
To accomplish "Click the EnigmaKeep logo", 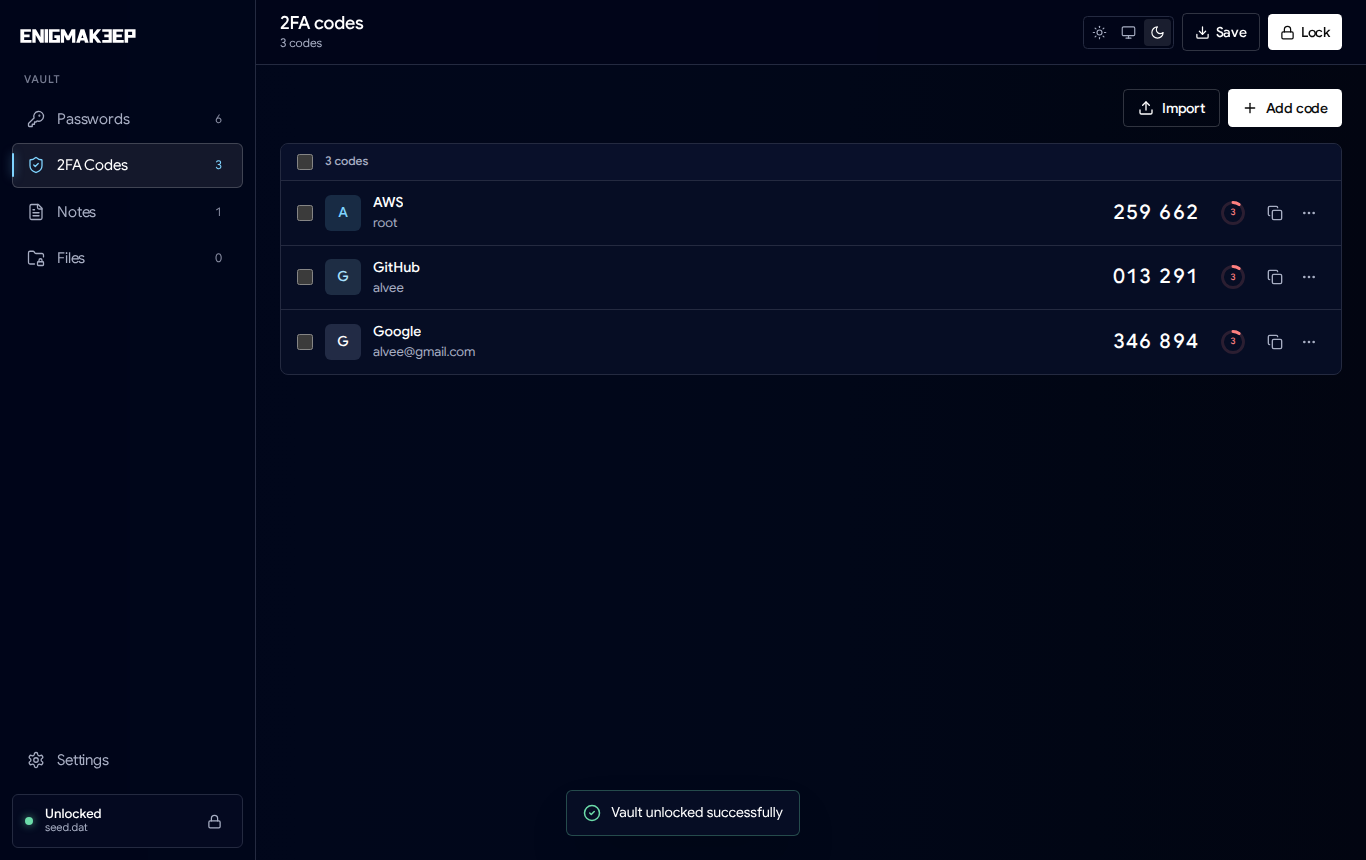I will pos(78,36).
